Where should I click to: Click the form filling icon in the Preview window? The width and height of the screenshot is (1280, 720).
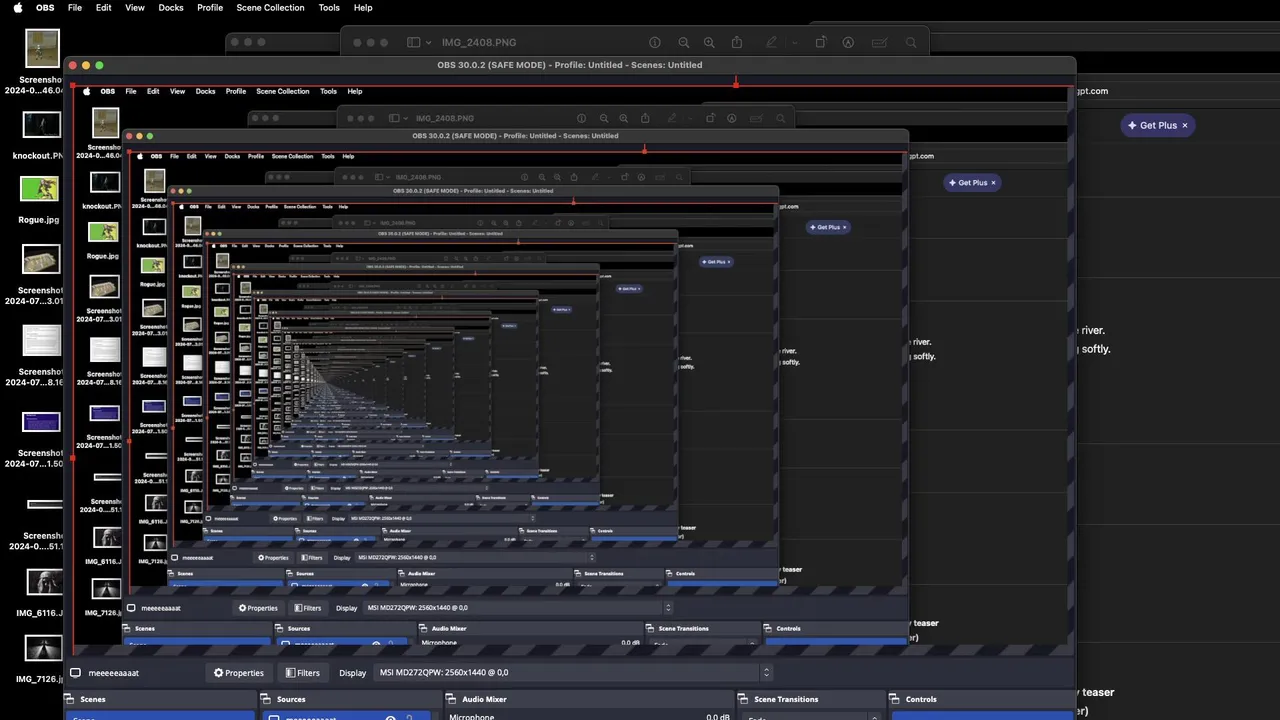click(x=880, y=43)
